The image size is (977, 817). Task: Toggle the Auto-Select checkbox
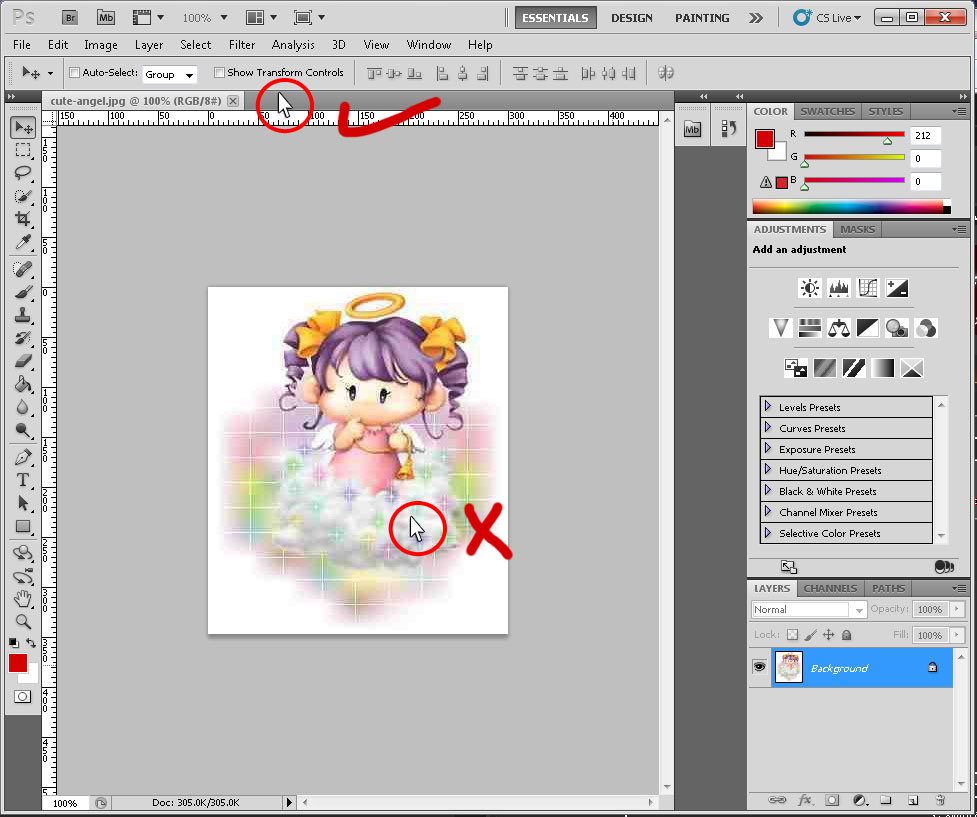(74, 72)
